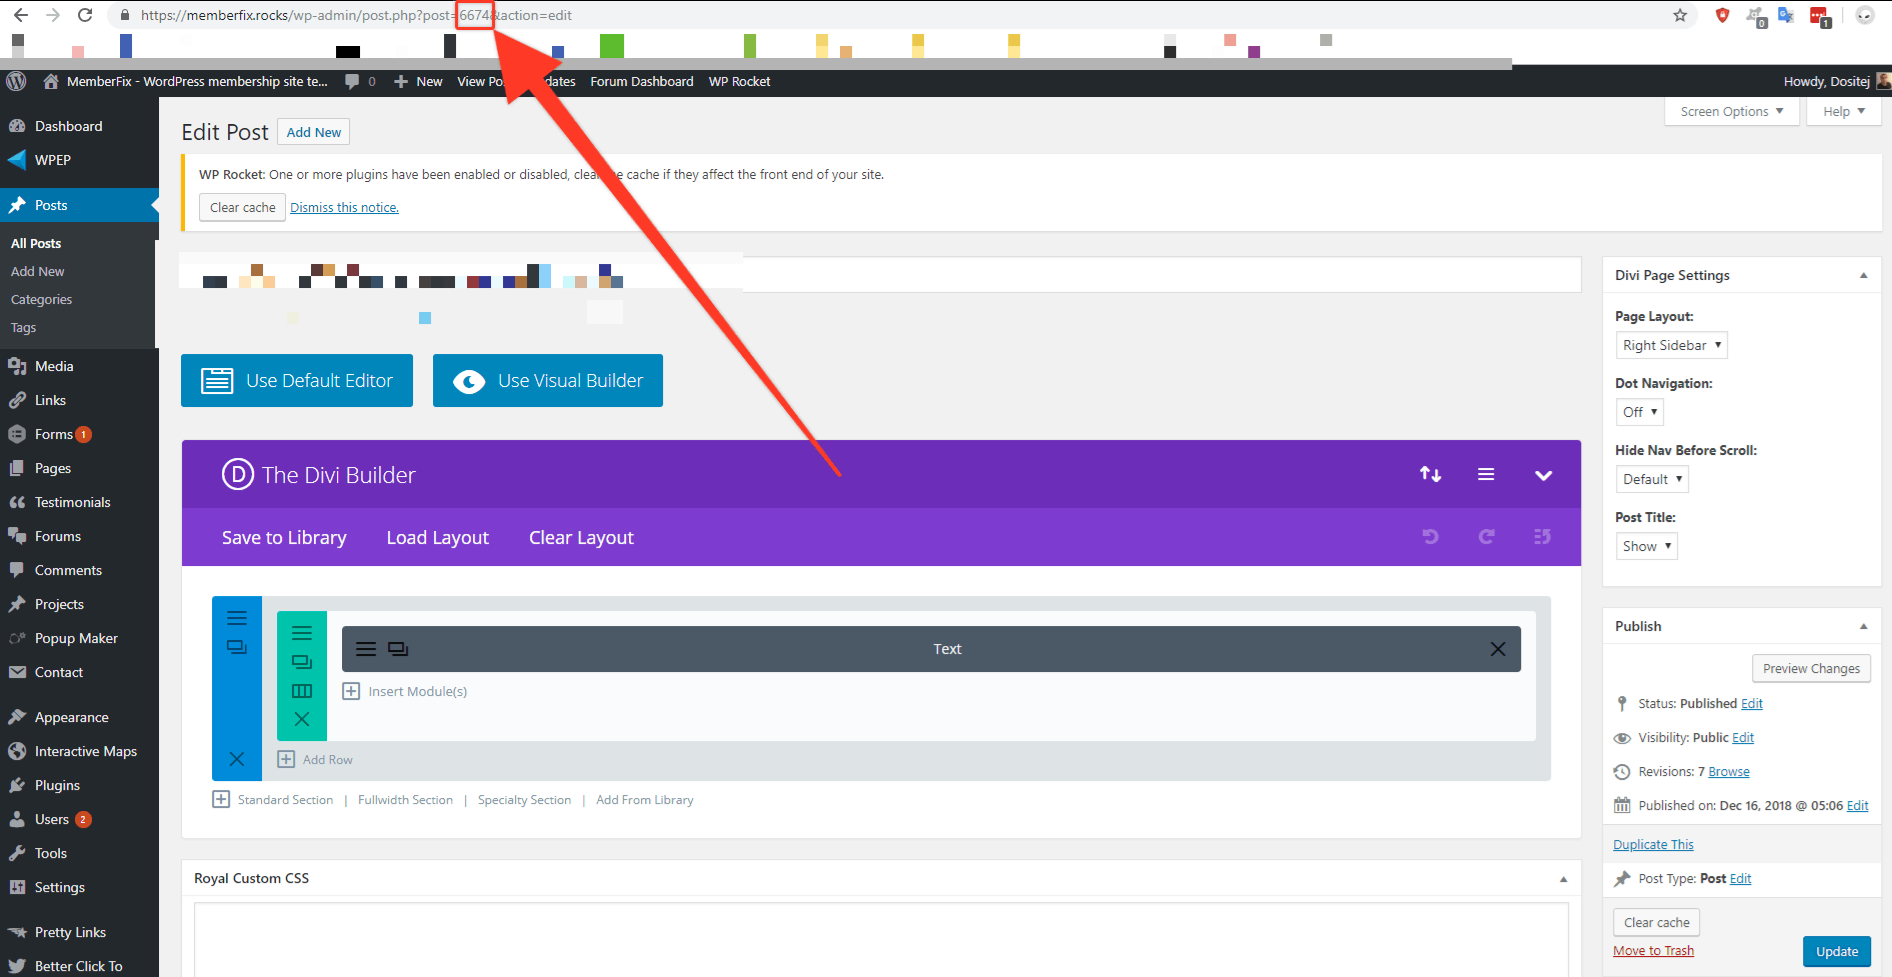1892x977 pixels.
Task: Add a Fullwidth Section
Action: coord(405,800)
